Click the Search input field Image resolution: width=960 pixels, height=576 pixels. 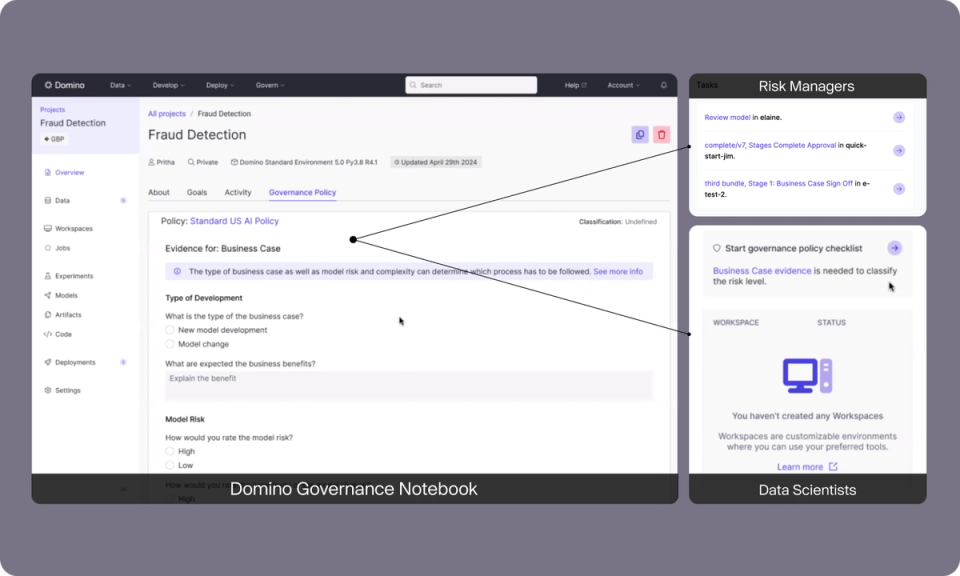click(x=470, y=85)
